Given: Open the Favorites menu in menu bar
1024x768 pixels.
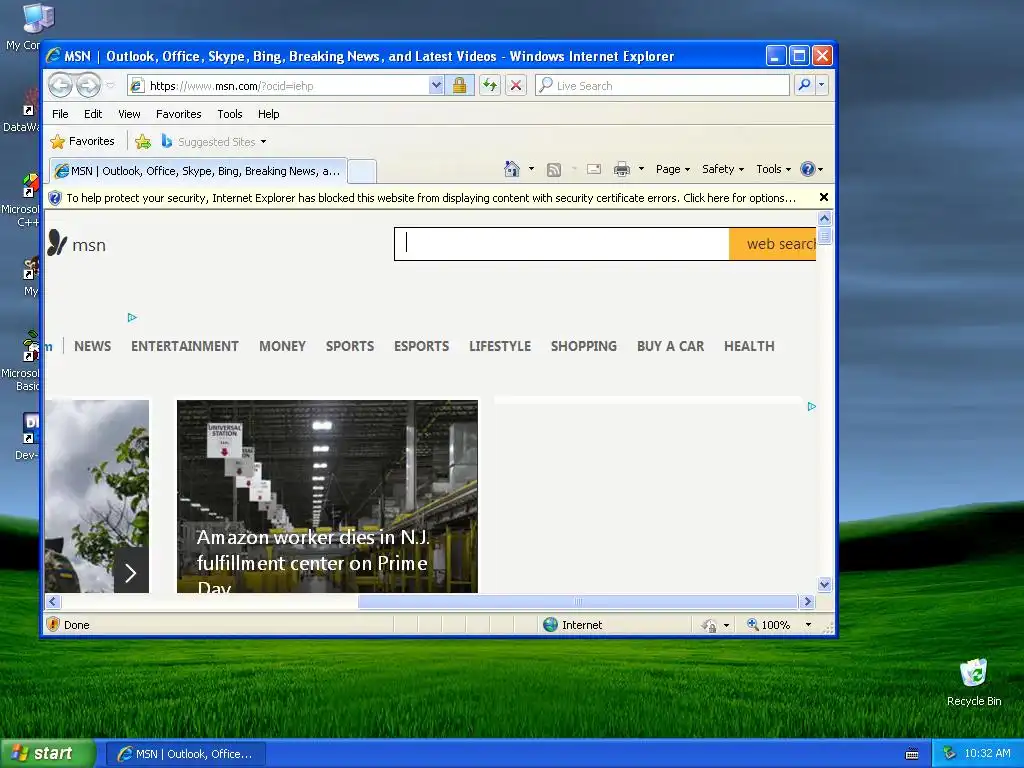Looking at the screenshot, I should coord(178,114).
